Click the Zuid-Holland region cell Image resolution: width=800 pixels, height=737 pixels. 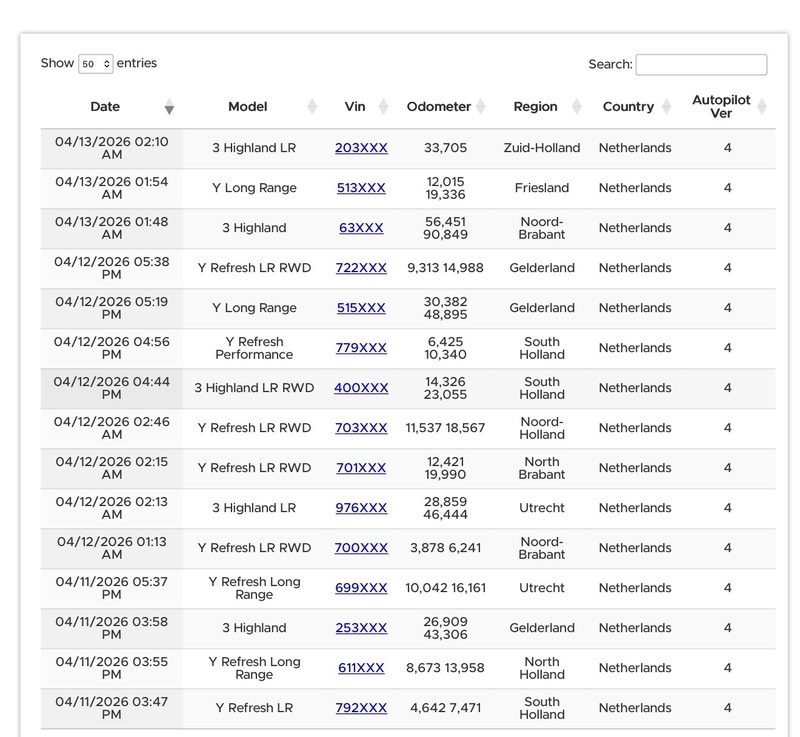click(x=542, y=148)
